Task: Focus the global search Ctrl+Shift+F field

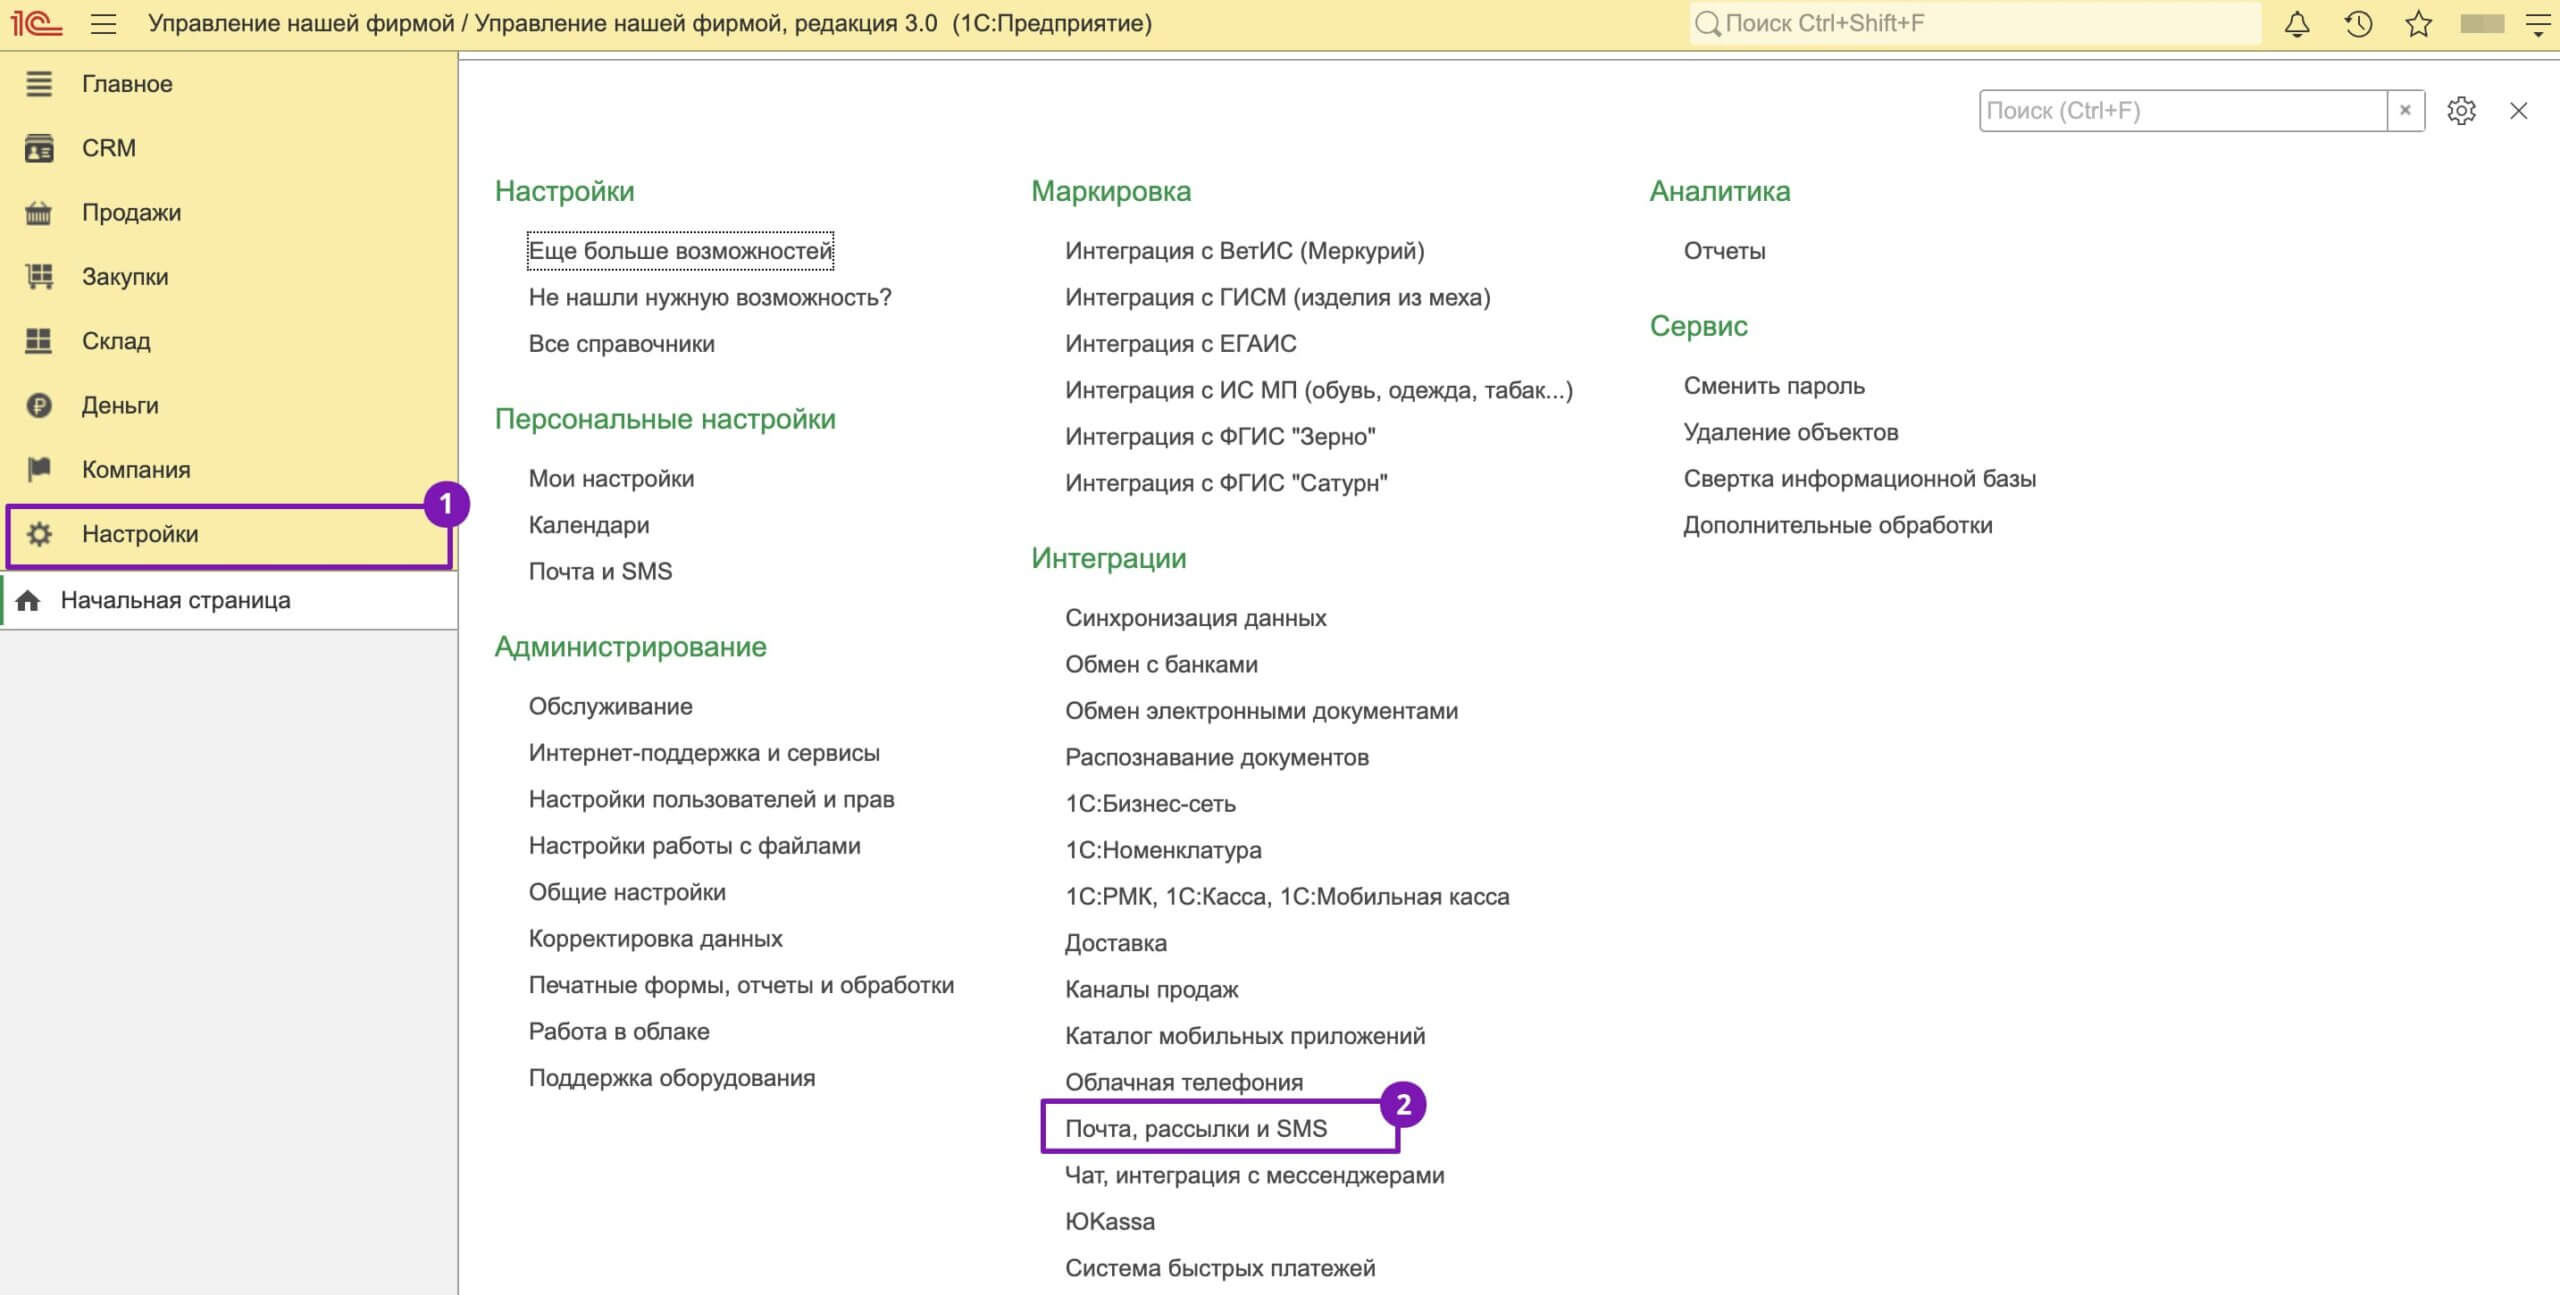Action: tap(1975, 23)
